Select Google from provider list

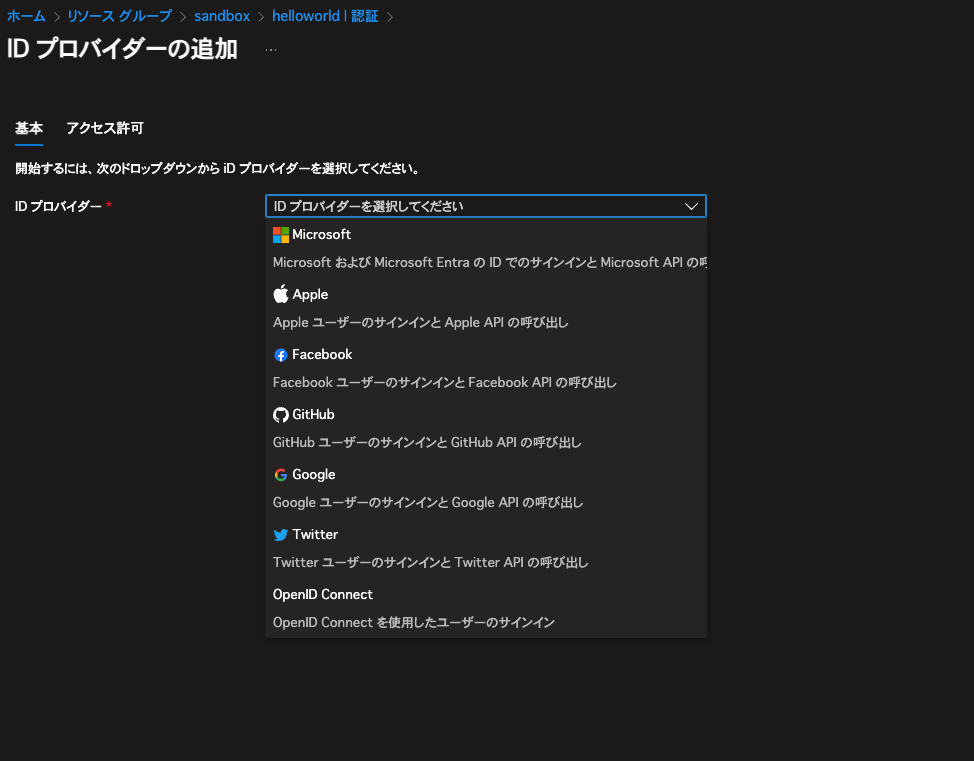click(486, 488)
